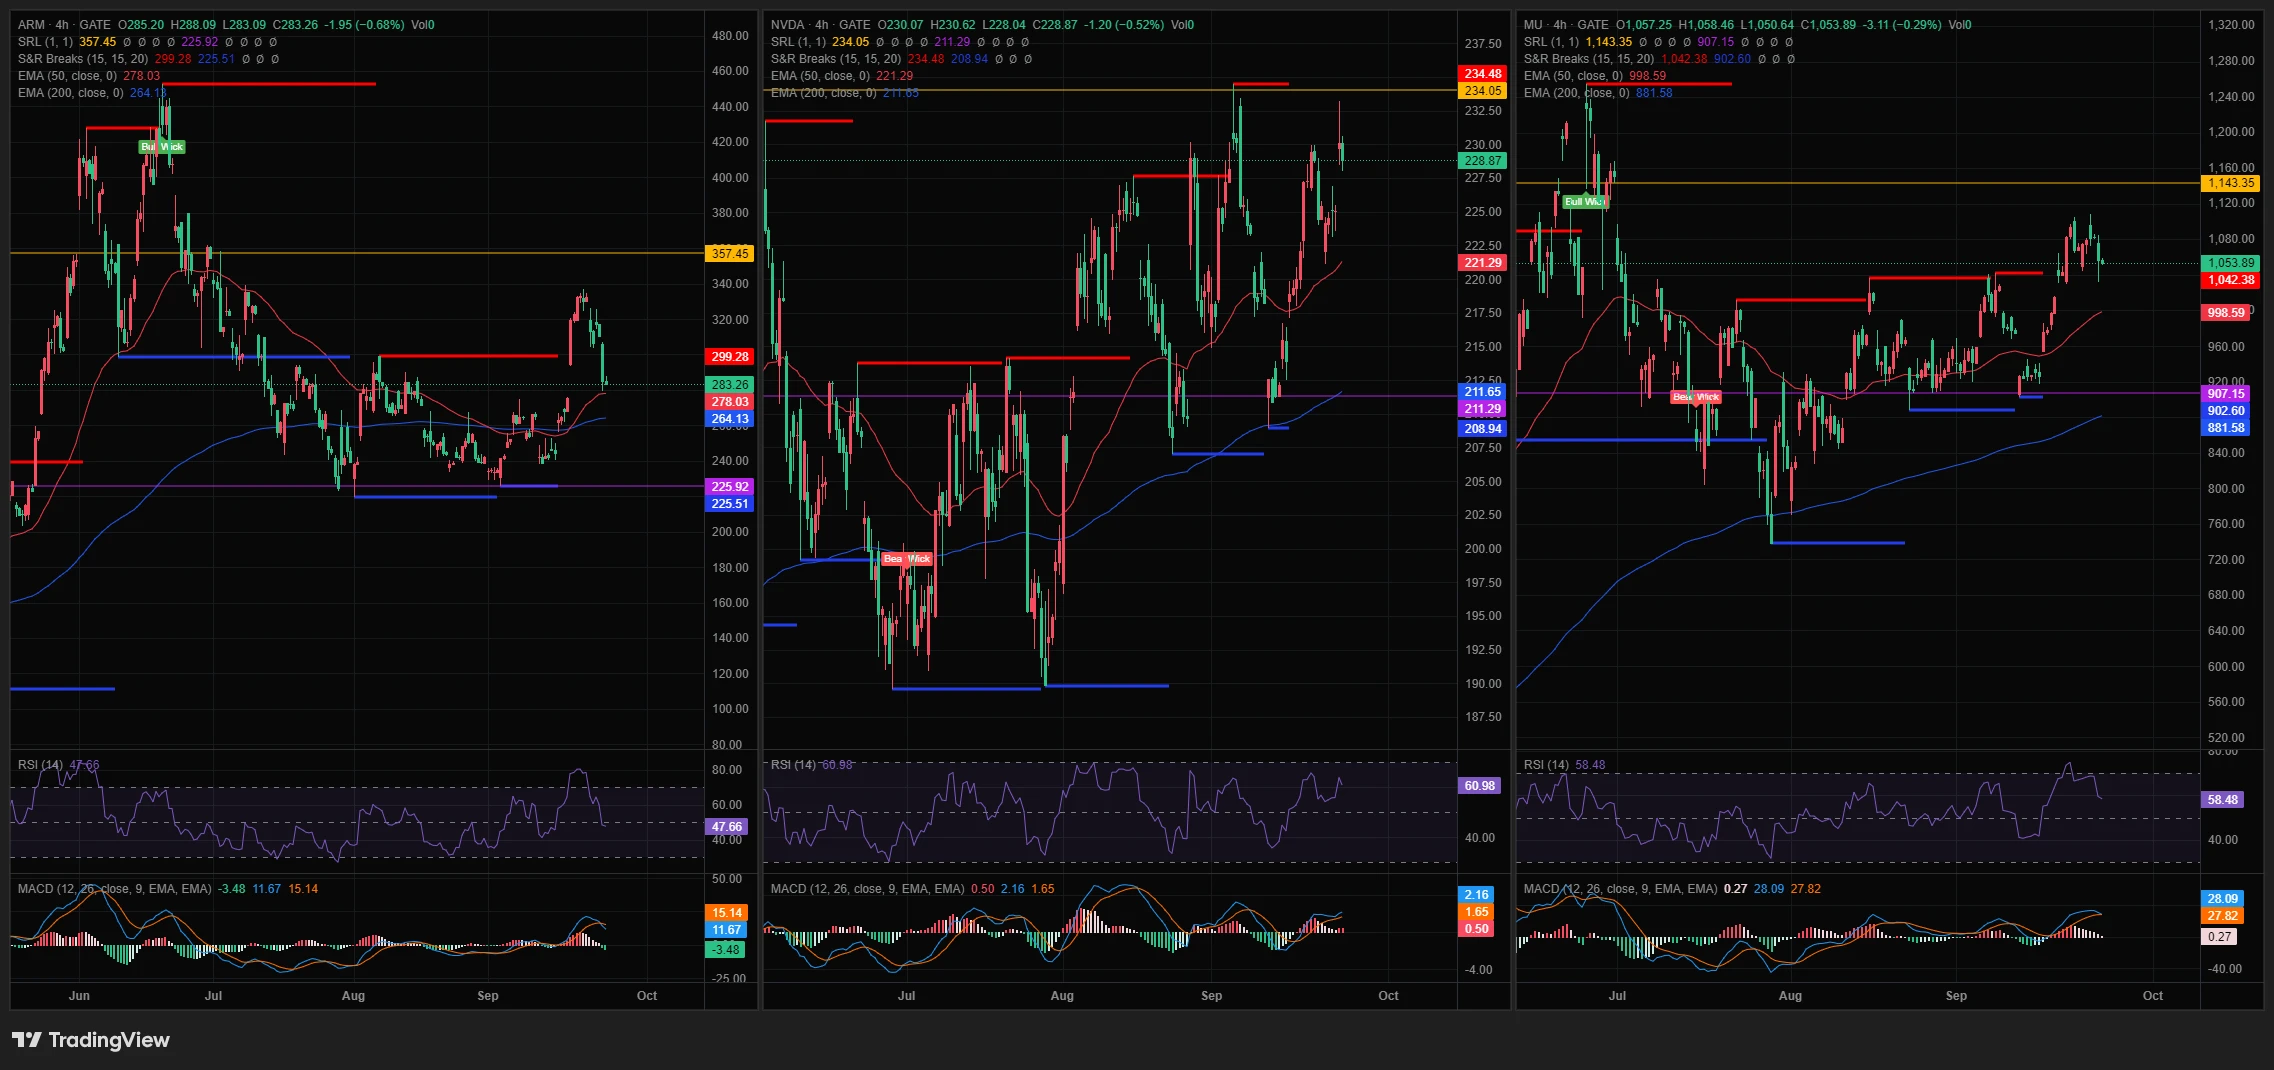Click the RSI value label 58.48
Image resolution: width=2274 pixels, height=1070 pixels.
click(x=2223, y=800)
